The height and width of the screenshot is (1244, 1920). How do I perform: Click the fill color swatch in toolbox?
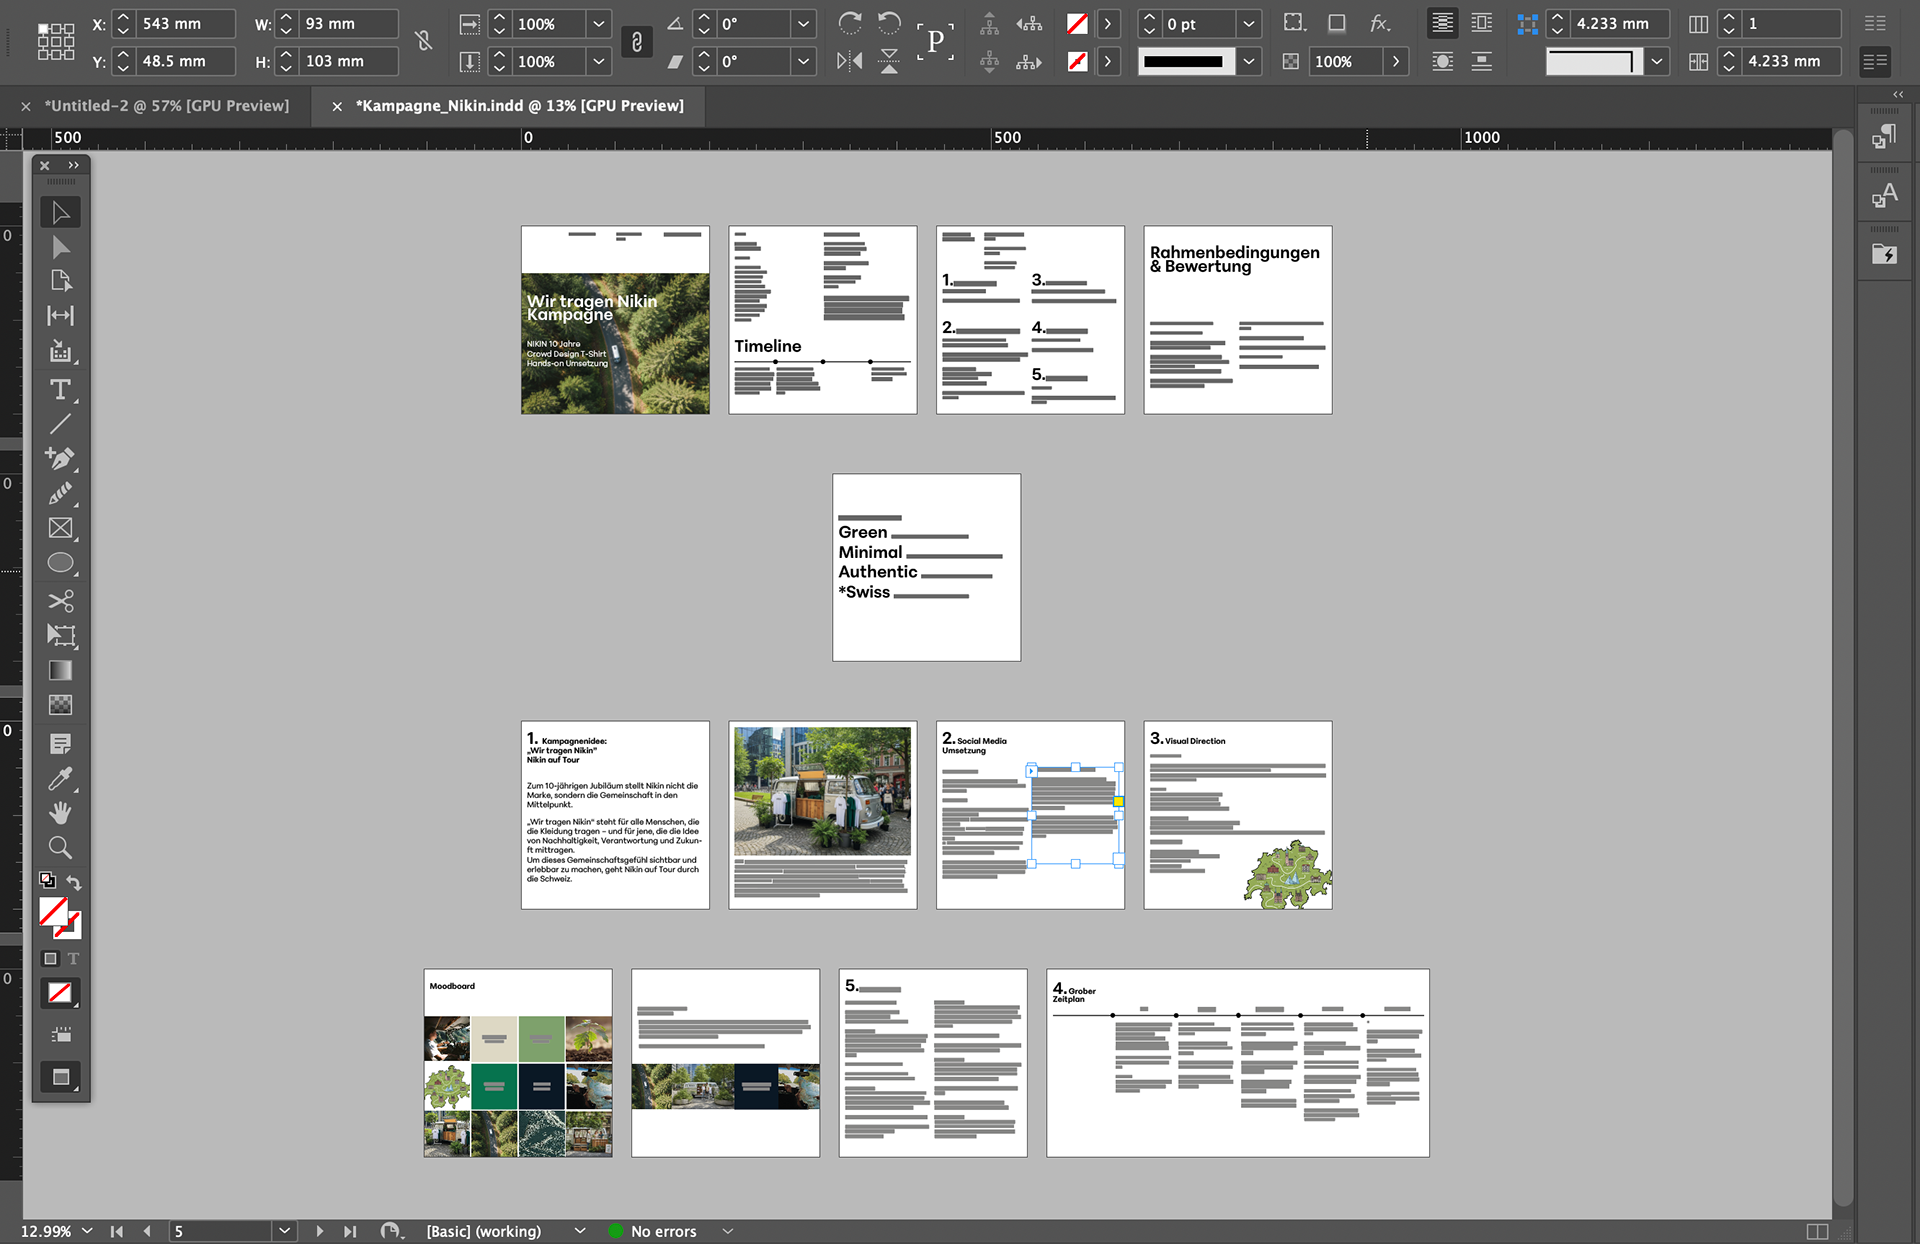point(53,911)
